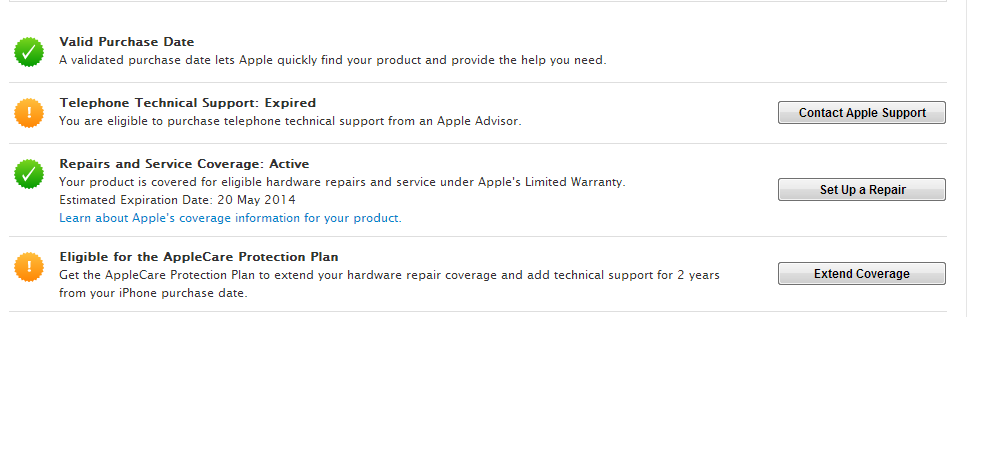Click the orange alert icon beside AppleCare Protection Plan
Screen dimensions: 994x460
(29, 266)
